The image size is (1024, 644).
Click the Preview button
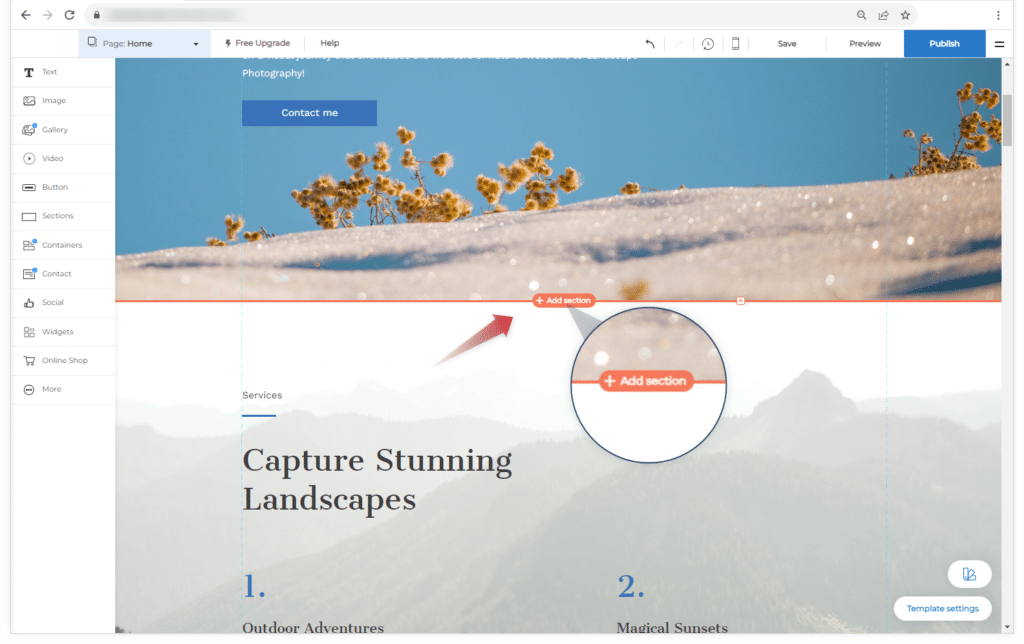point(865,44)
